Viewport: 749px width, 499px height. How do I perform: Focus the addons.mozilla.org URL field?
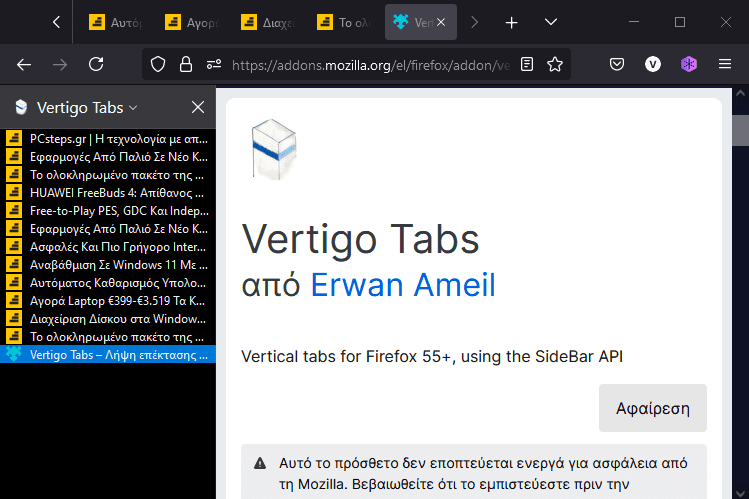370,65
